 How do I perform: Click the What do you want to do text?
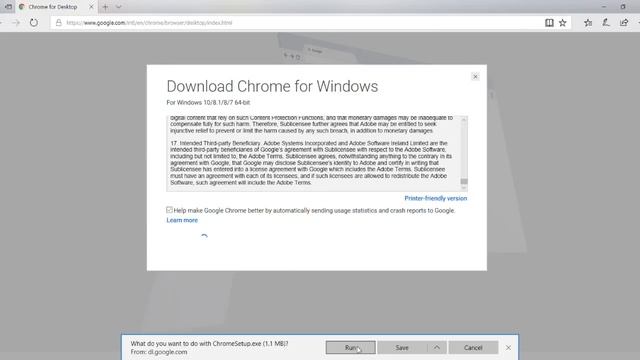pyautogui.click(x=209, y=344)
